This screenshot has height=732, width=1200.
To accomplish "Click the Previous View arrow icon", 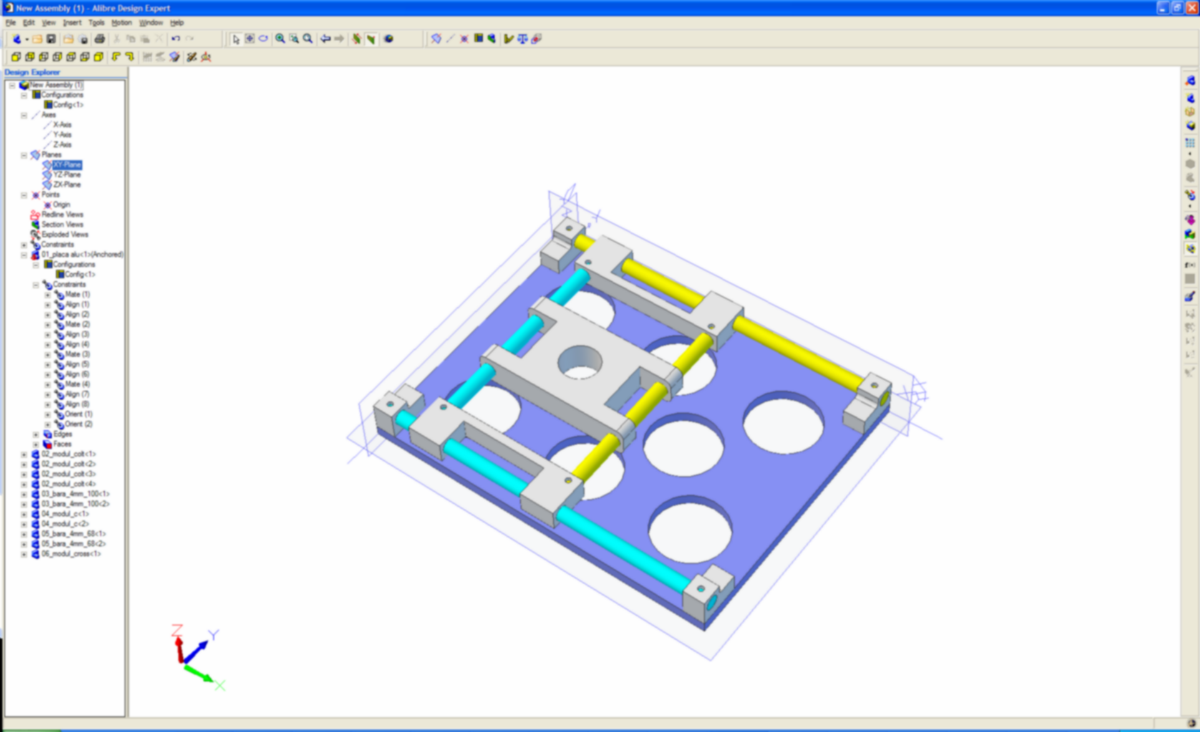I will pos(325,39).
